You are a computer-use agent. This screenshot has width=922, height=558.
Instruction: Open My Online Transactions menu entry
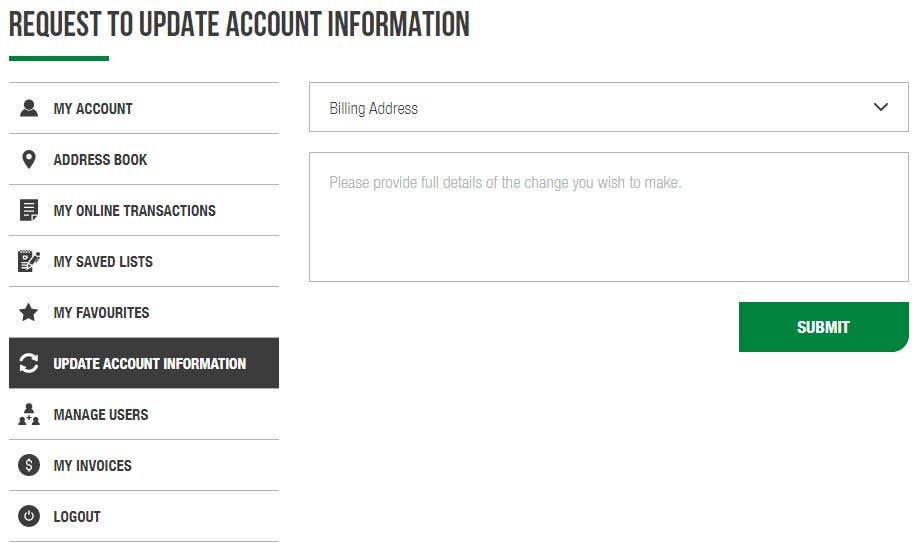(144, 210)
